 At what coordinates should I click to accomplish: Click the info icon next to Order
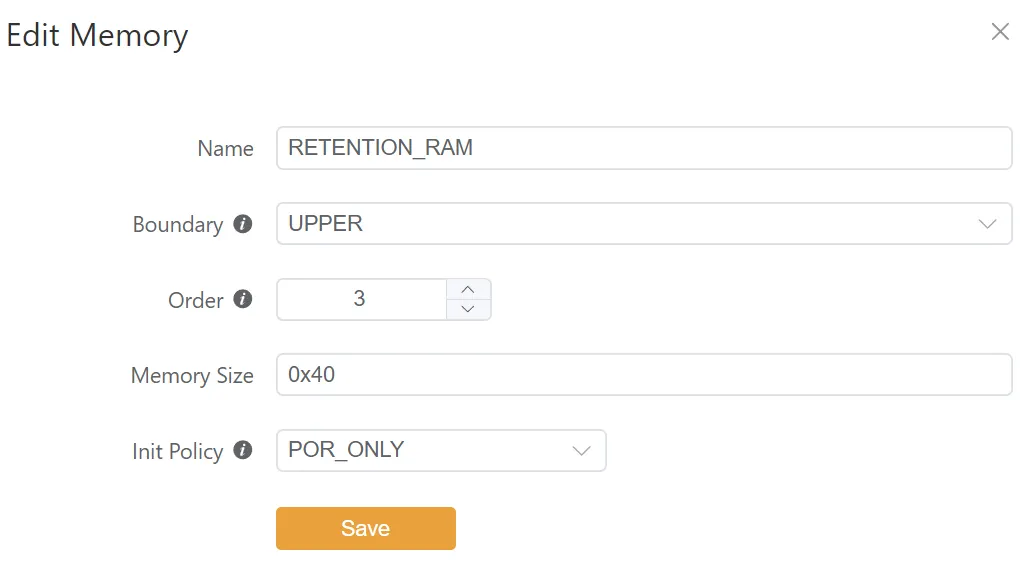click(x=242, y=299)
